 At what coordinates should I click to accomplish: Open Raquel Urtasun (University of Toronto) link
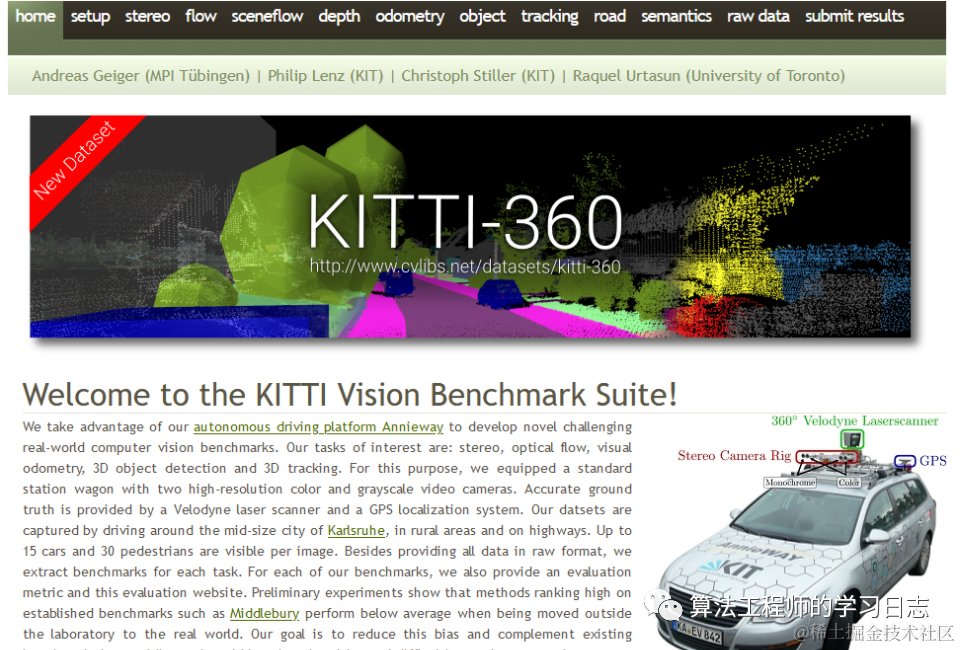[x=708, y=76]
